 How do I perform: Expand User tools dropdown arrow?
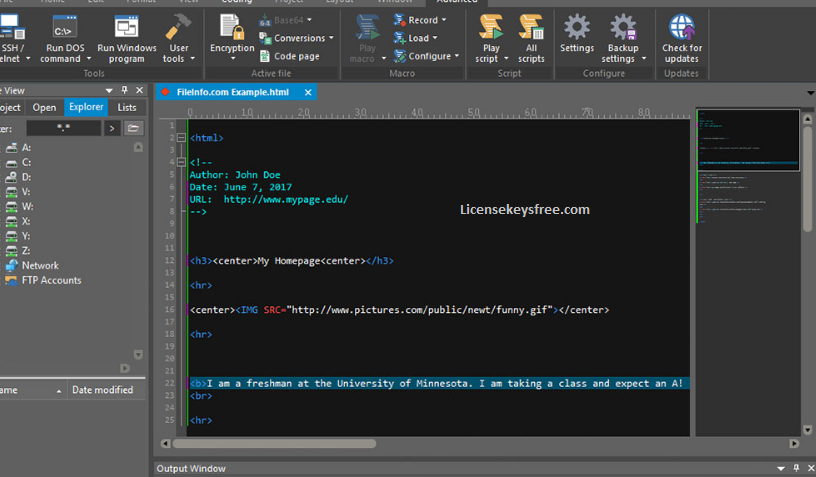(x=193, y=59)
